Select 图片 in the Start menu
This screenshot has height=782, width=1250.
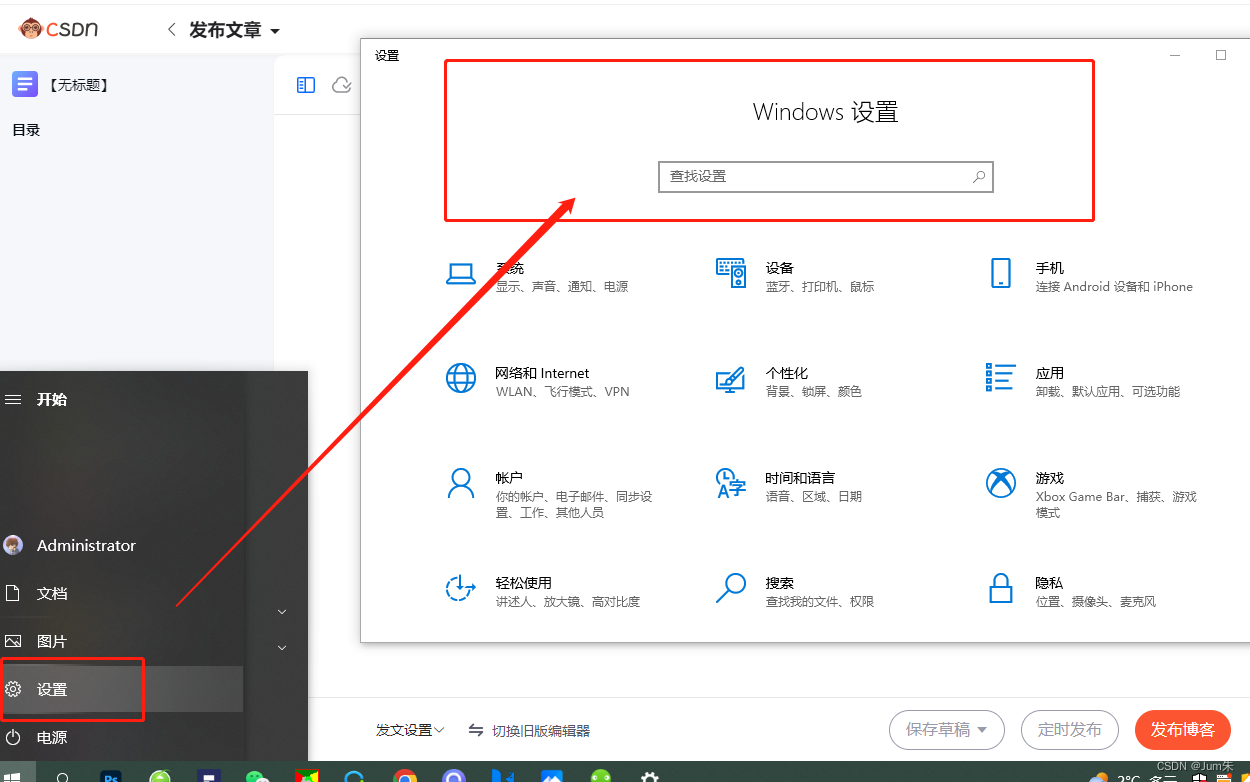click(122, 641)
